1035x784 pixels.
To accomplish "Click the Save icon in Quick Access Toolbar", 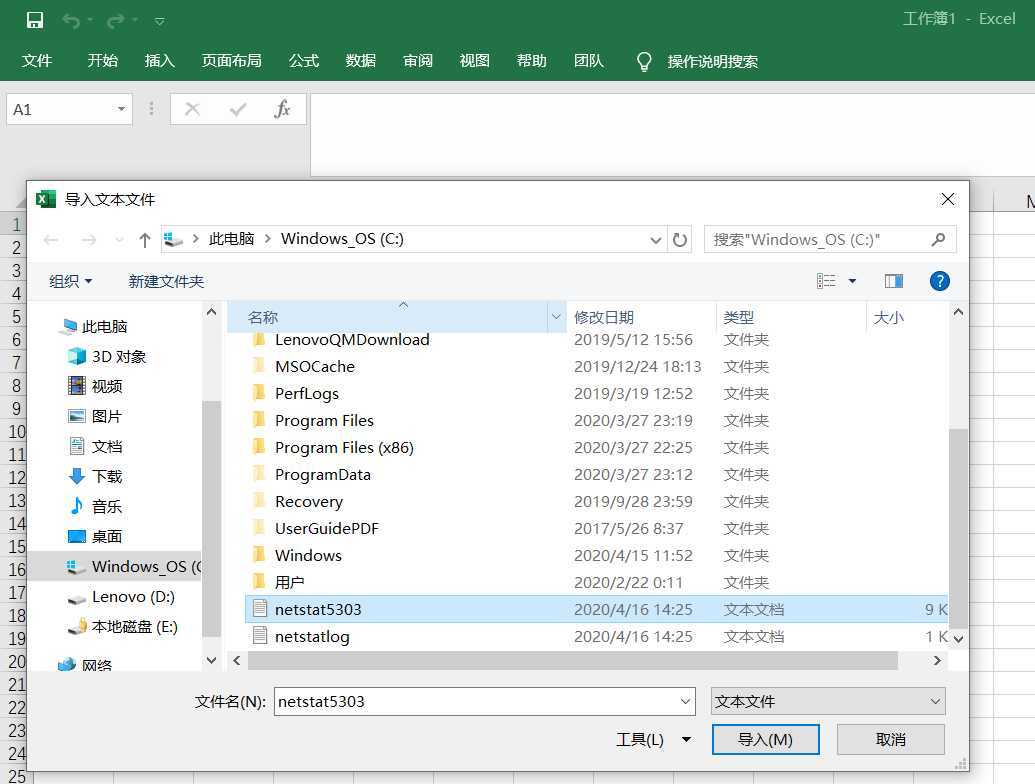I will pyautogui.click(x=35, y=18).
